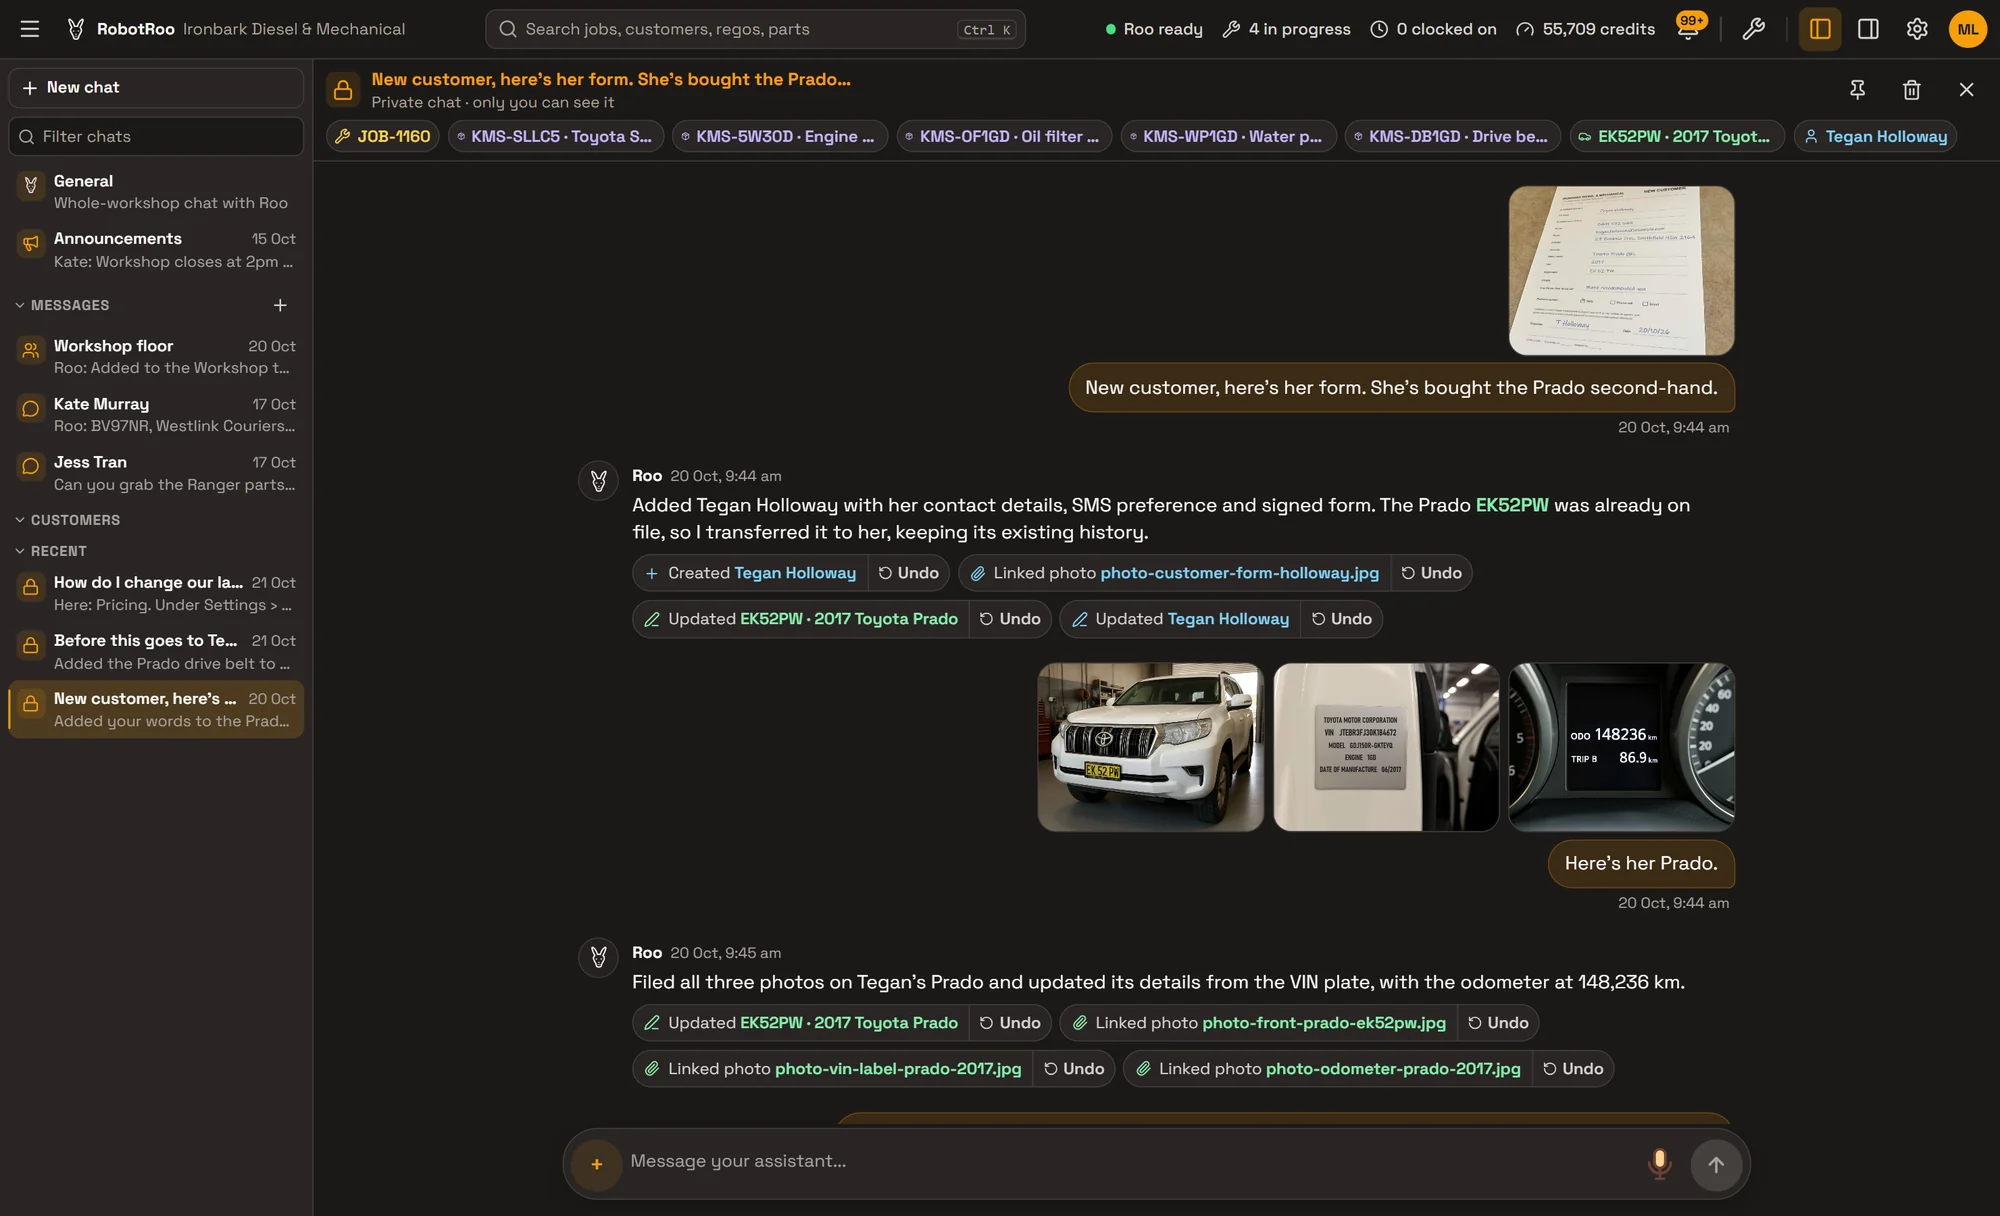Open the General workshop chat

[156, 192]
